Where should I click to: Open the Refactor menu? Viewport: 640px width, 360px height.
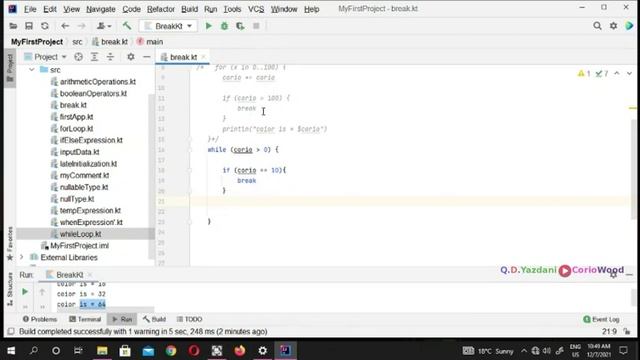tap(161, 9)
